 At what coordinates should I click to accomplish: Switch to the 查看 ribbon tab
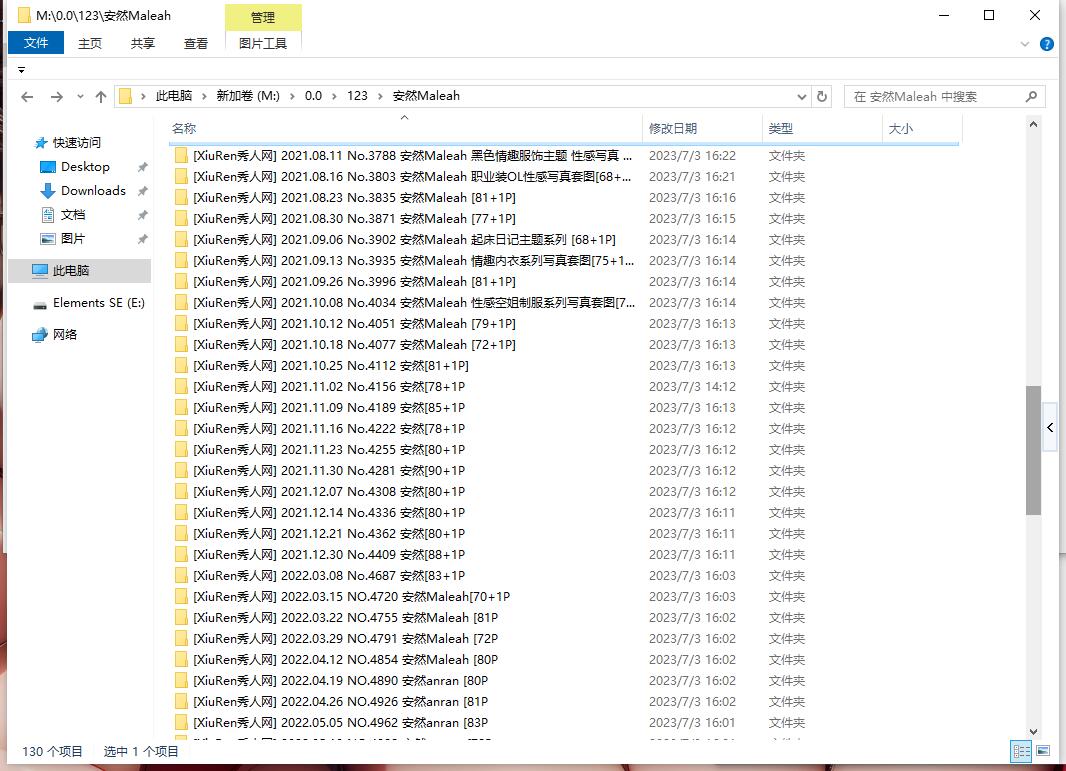[x=196, y=44]
